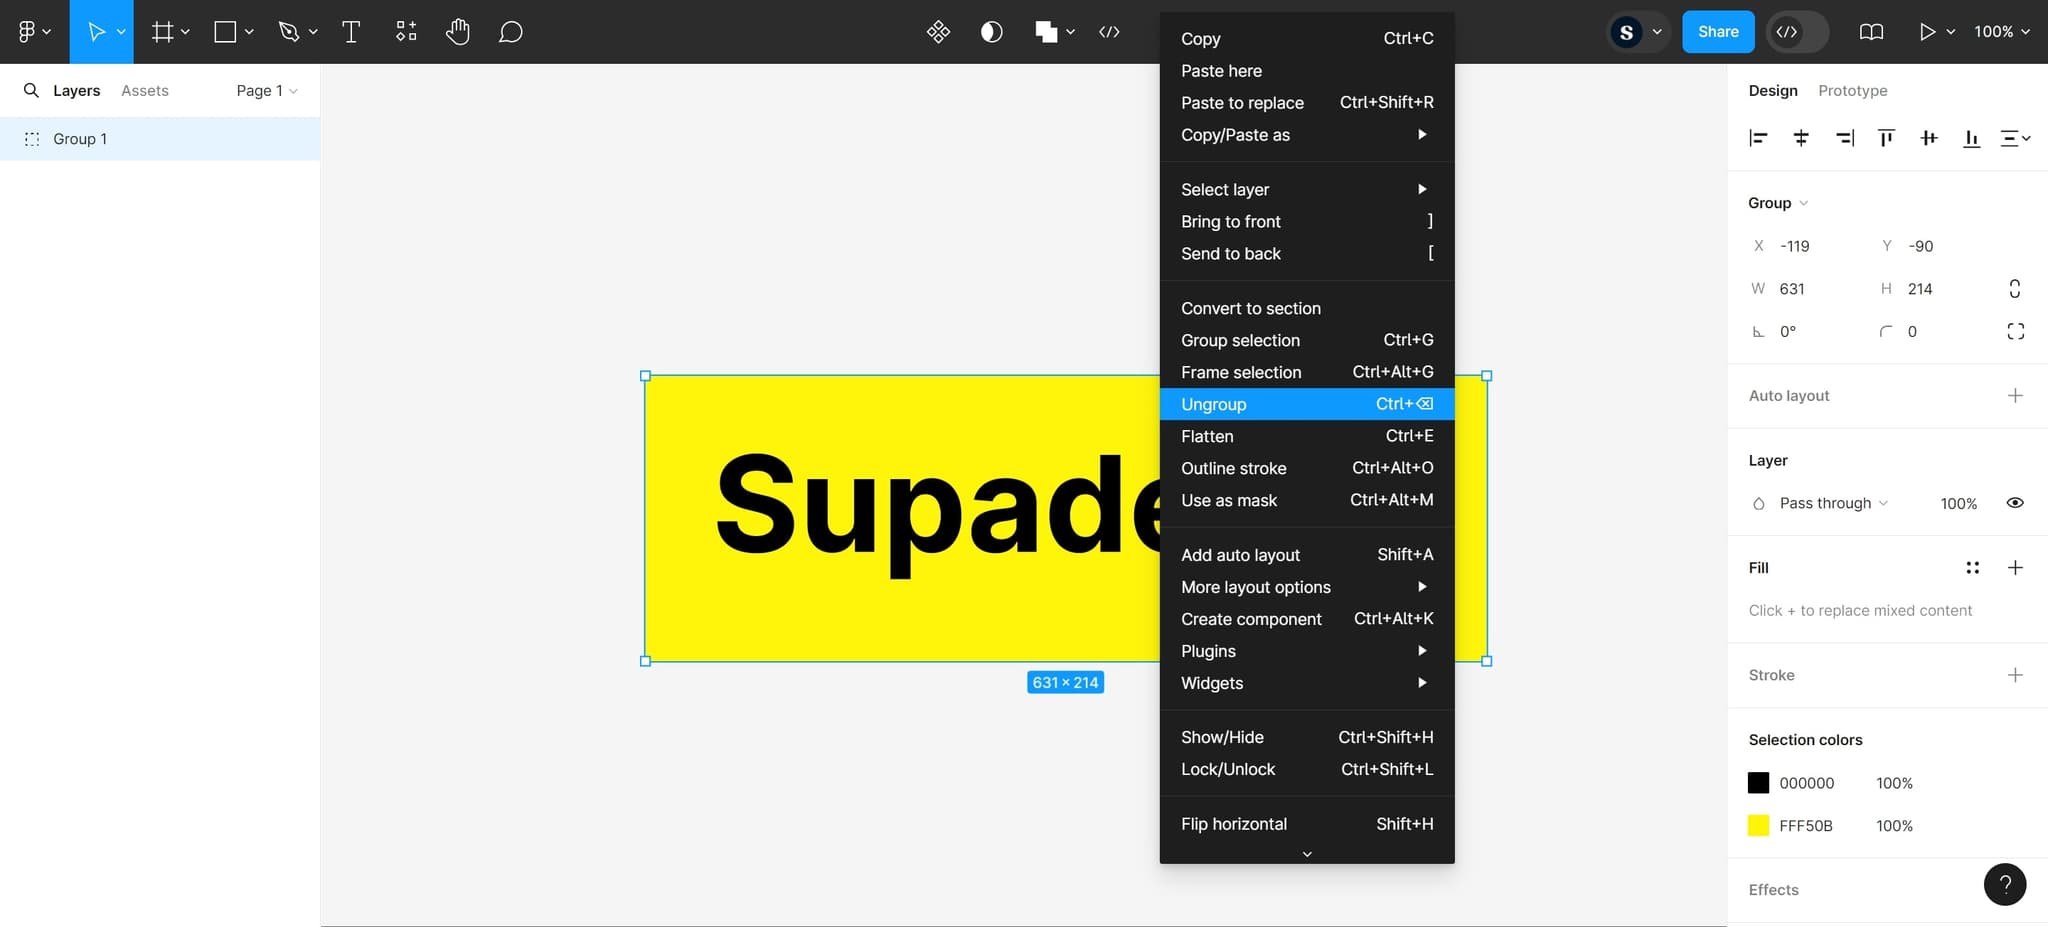Align selection to horizontal centers

point(1801,138)
